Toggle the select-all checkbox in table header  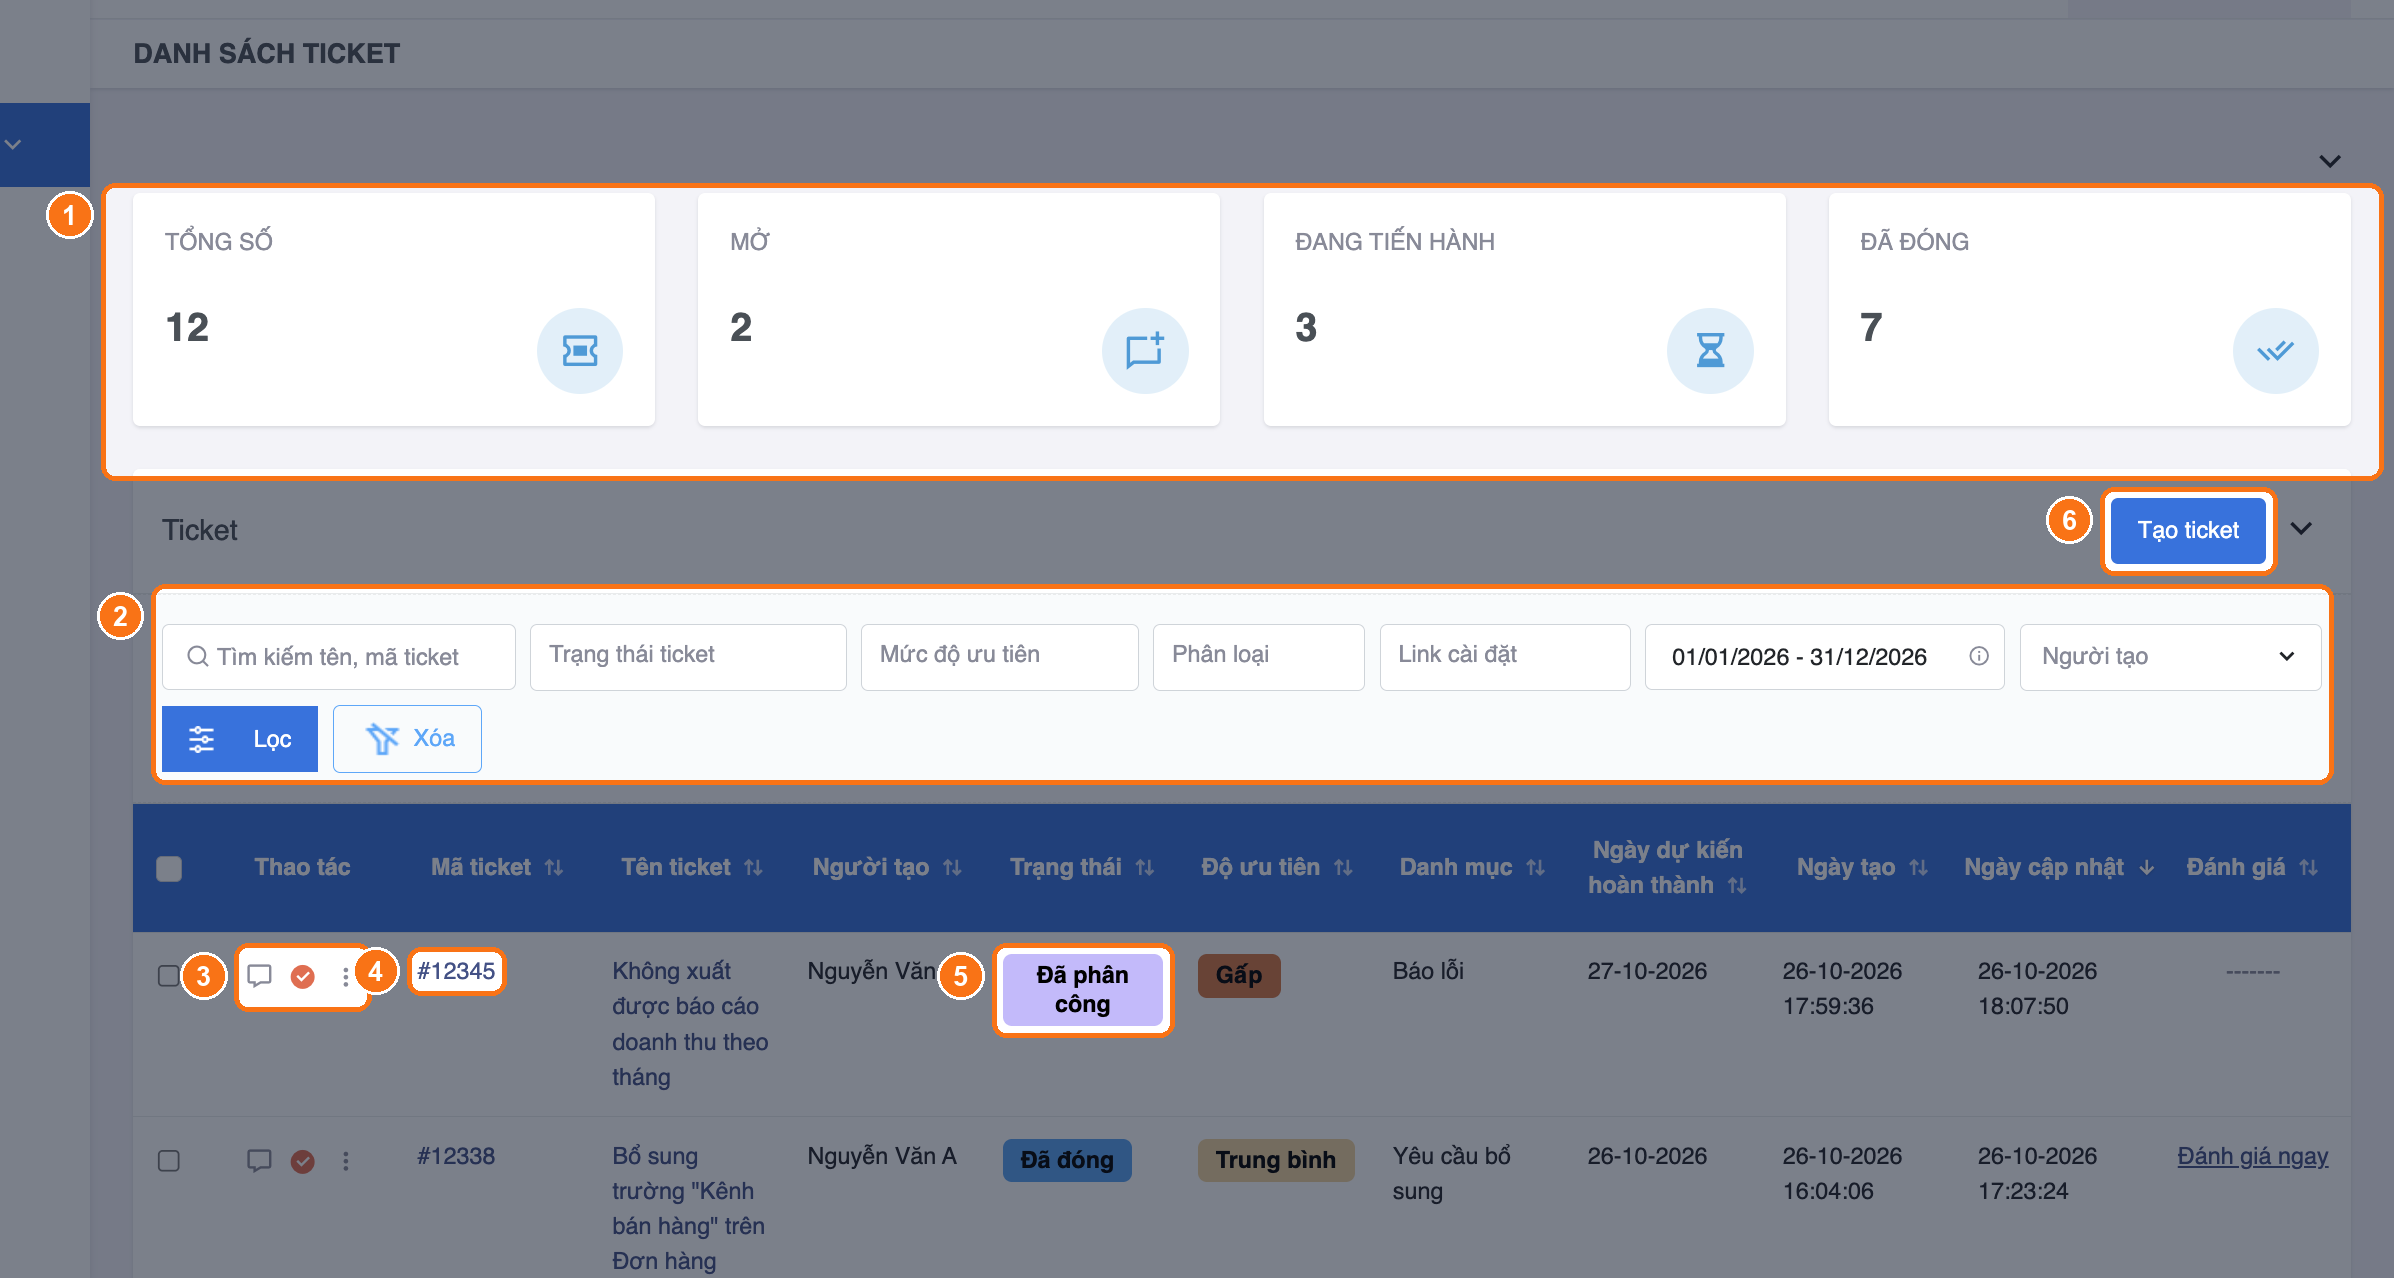(x=169, y=868)
